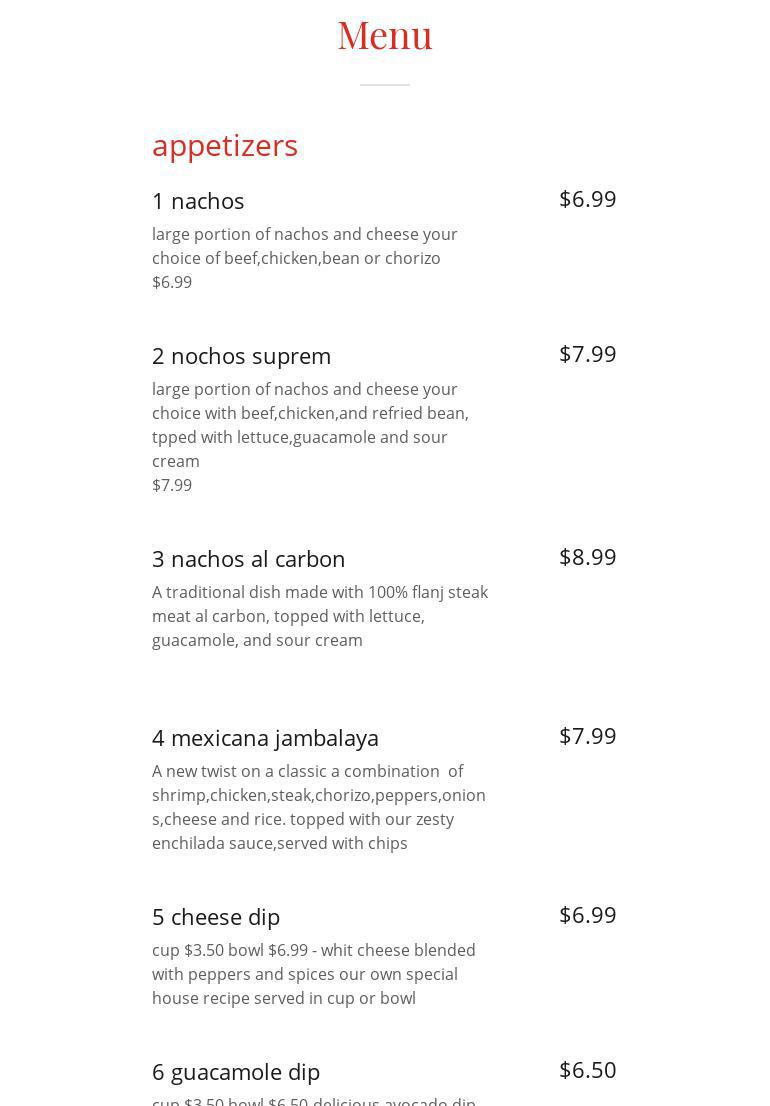Select the 3 nachos al carbon title
The image size is (770, 1106).
point(248,559)
